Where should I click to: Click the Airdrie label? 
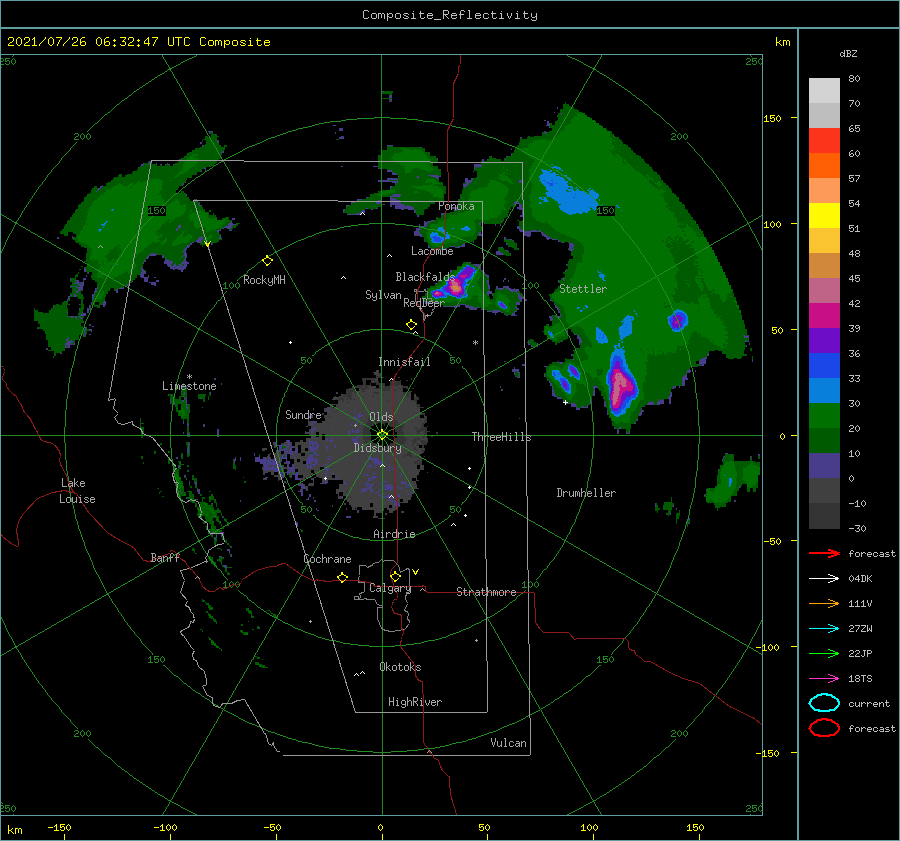point(394,534)
